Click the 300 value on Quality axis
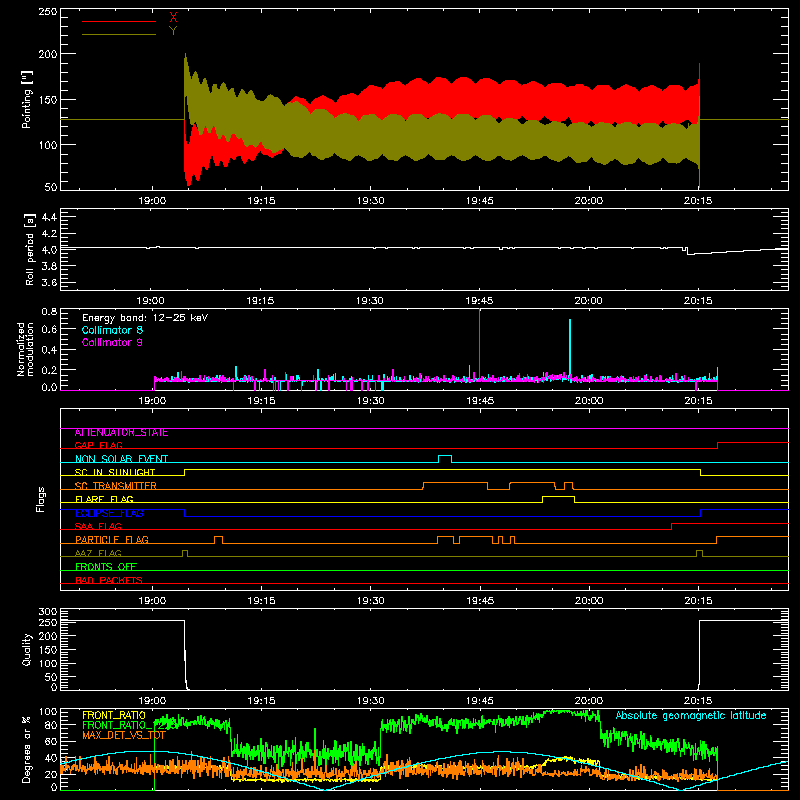Screen dimensions: 800x800 point(48,612)
